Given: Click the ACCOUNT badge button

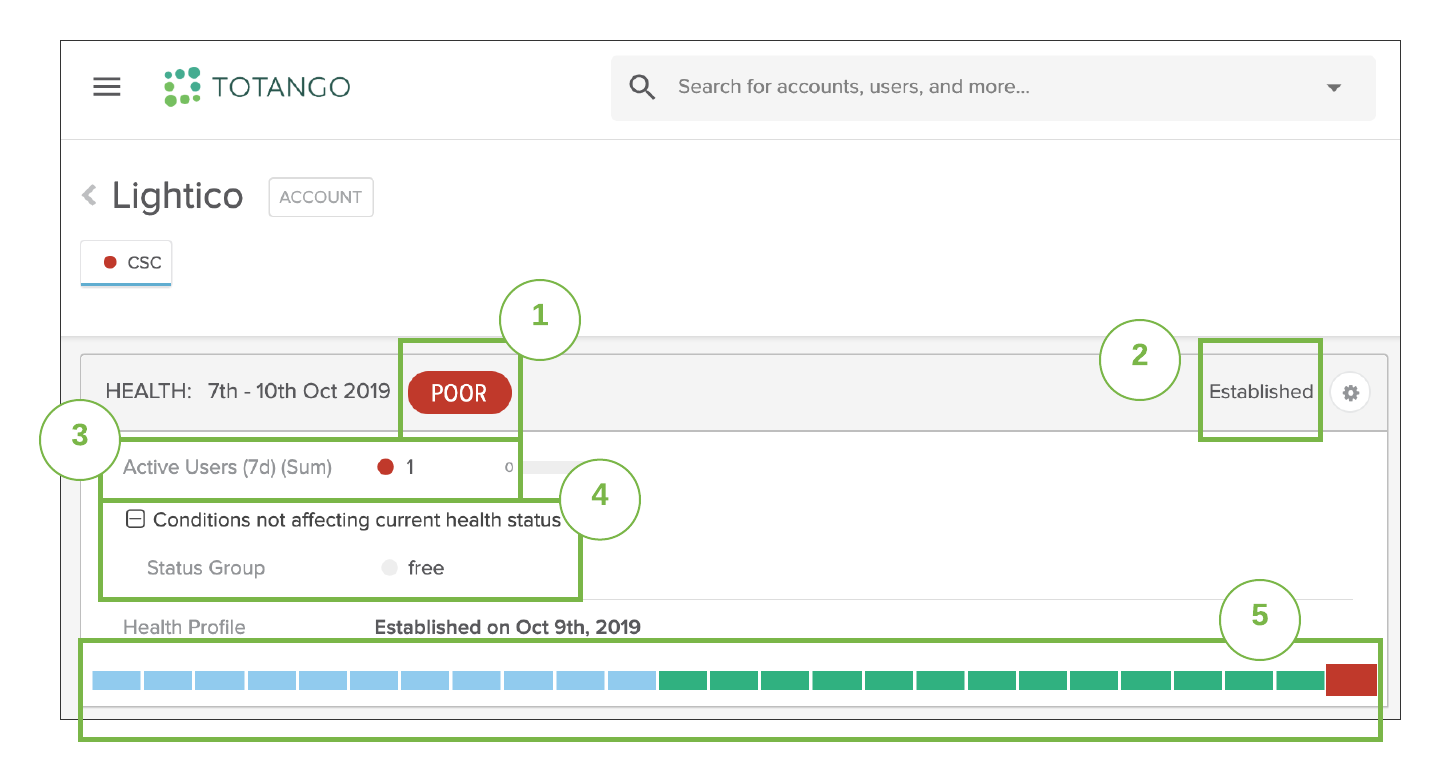Looking at the screenshot, I should click(x=321, y=197).
